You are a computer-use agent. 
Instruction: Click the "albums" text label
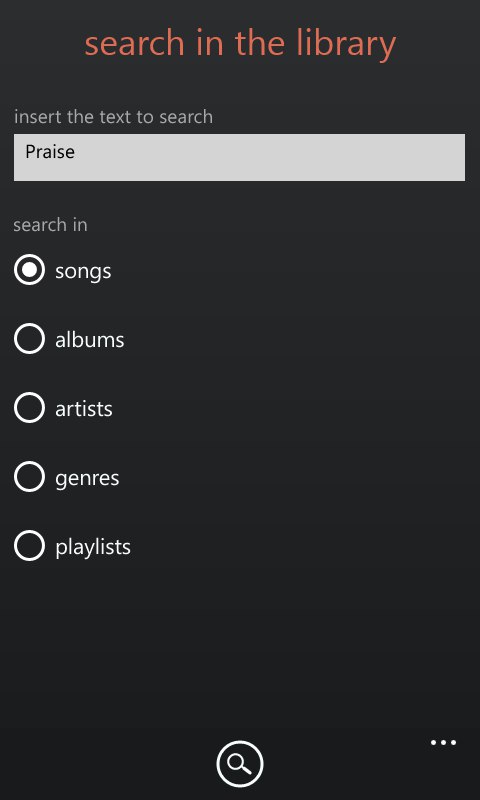pos(90,340)
